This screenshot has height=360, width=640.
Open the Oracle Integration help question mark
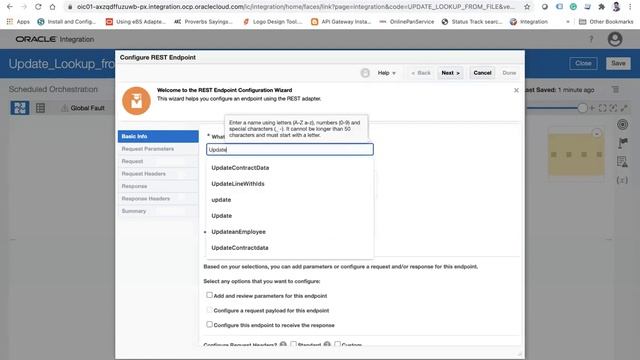pos(591,39)
